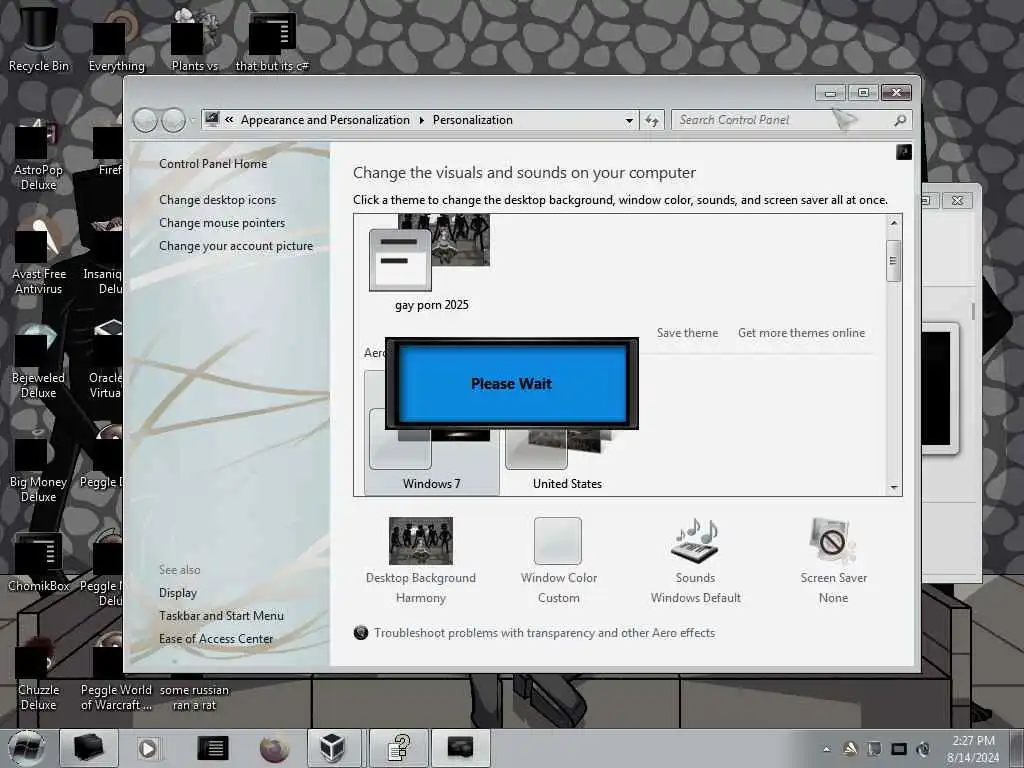
Task: Click Get more themes online
Action: point(801,333)
